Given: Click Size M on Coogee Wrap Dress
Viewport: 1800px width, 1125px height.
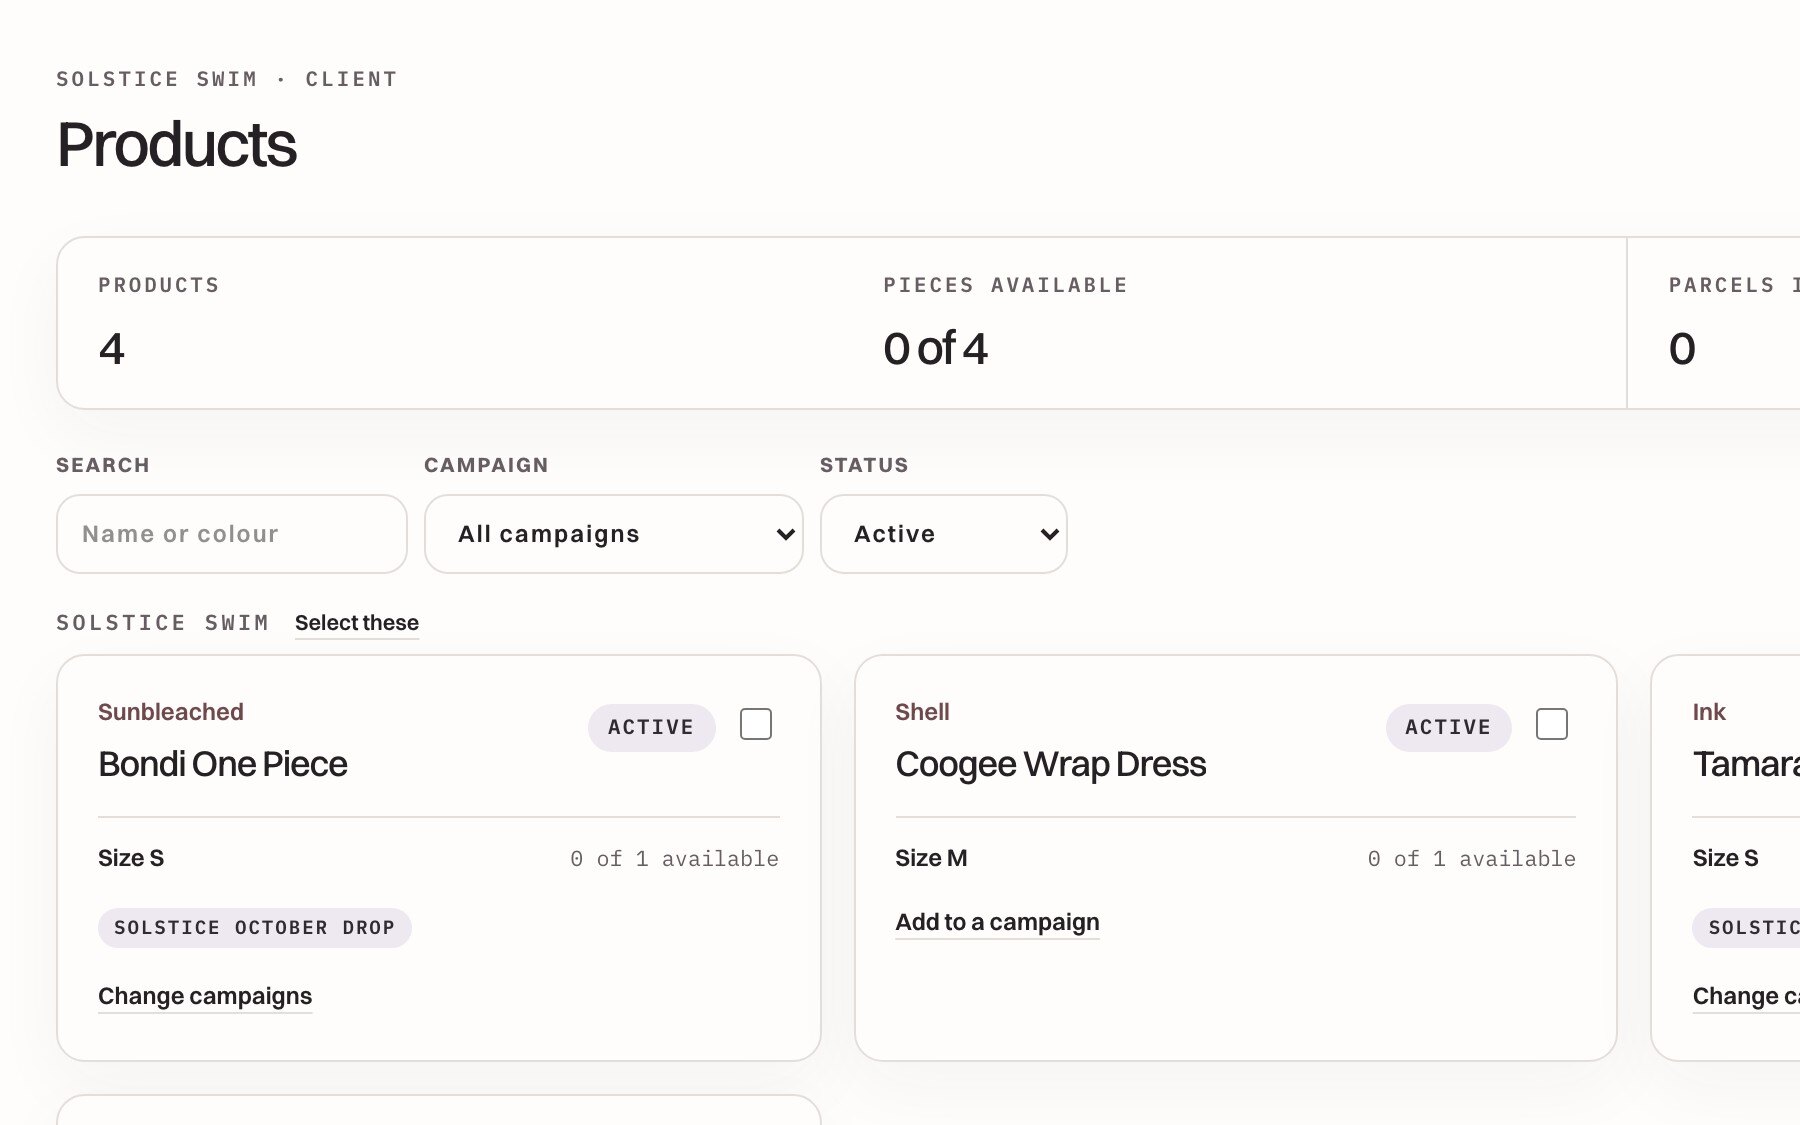Looking at the screenshot, I should pos(931,858).
